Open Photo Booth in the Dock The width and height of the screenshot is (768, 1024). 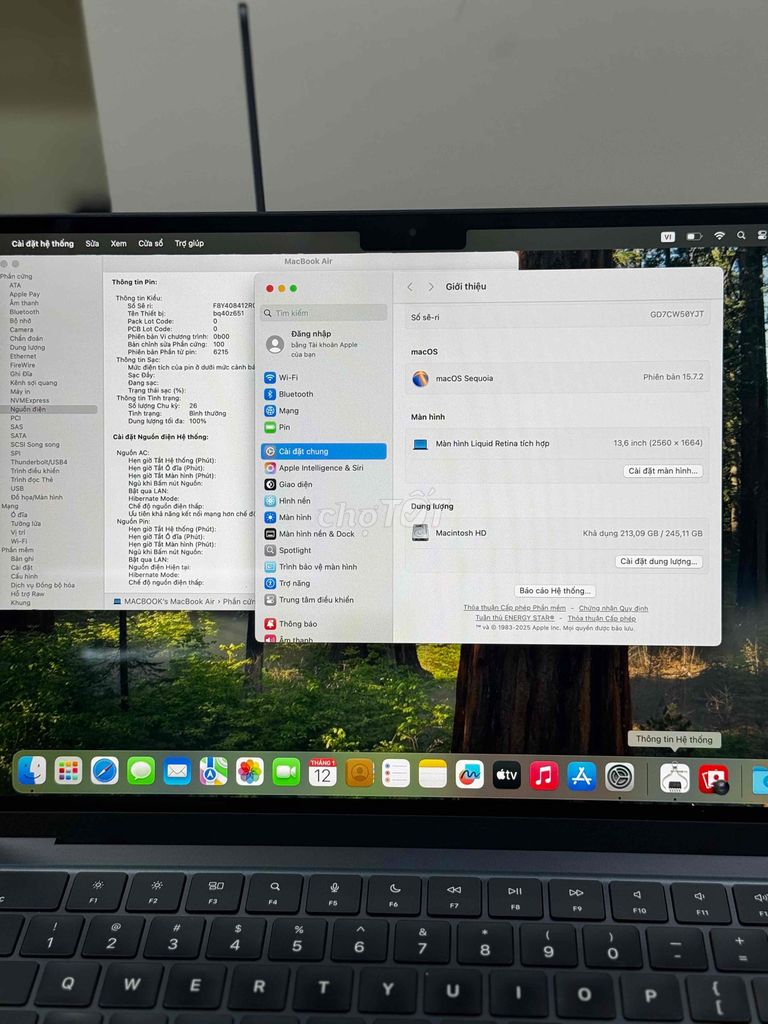[713, 779]
